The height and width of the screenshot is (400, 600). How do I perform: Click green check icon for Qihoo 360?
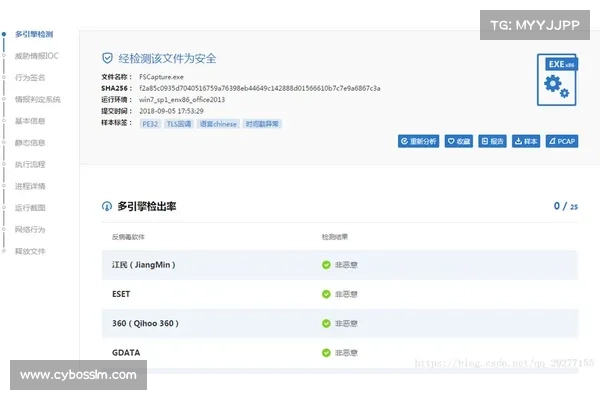tap(326, 323)
